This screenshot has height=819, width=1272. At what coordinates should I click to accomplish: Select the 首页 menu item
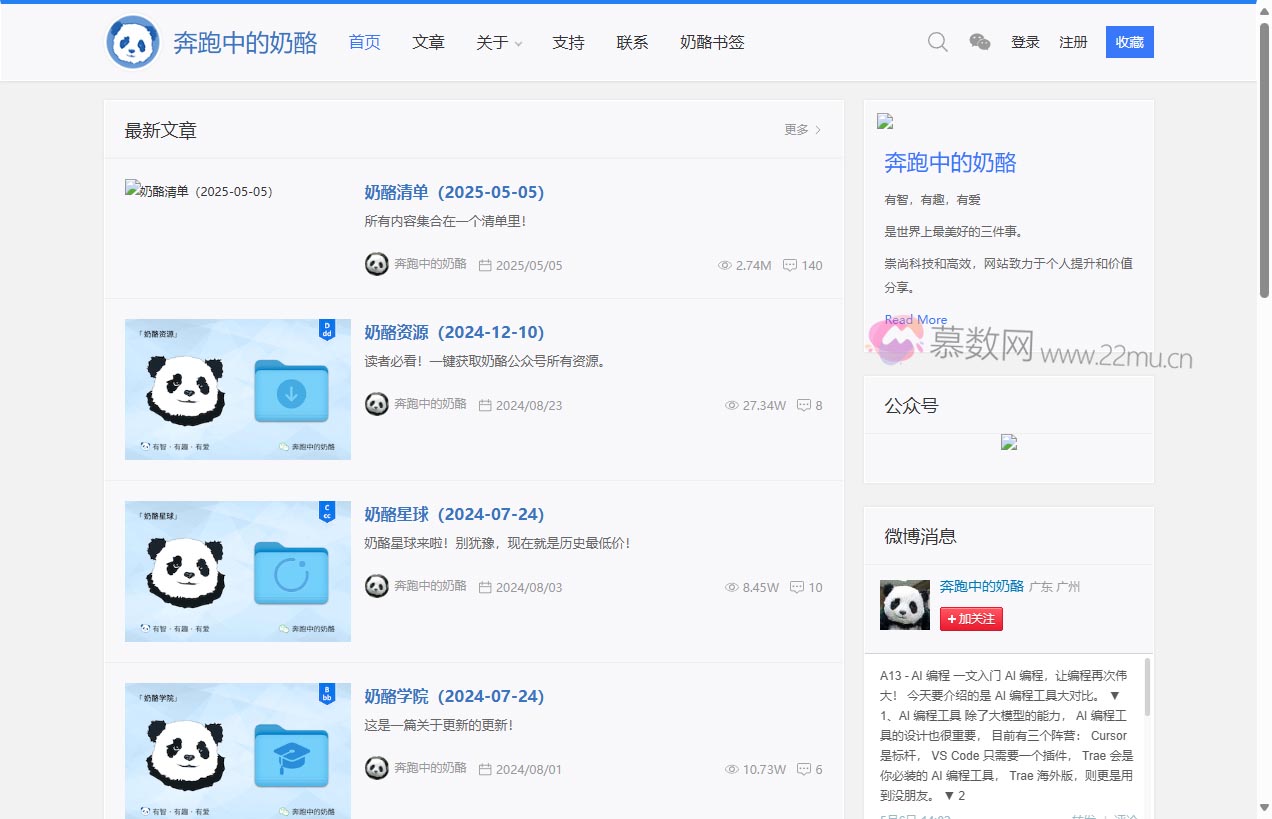pos(364,42)
